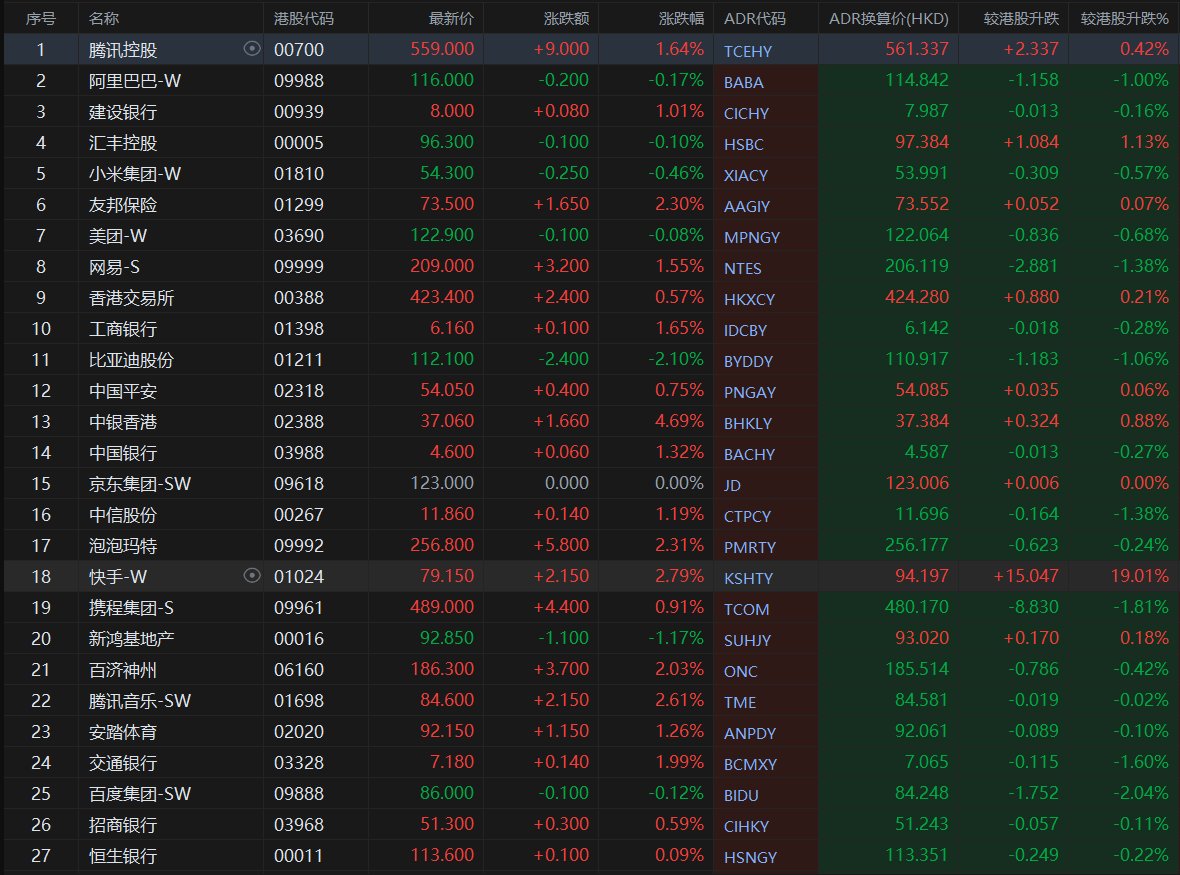Screen dimensions: 1180x875
Task: Click ADR code BABA
Action: pos(743,82)
